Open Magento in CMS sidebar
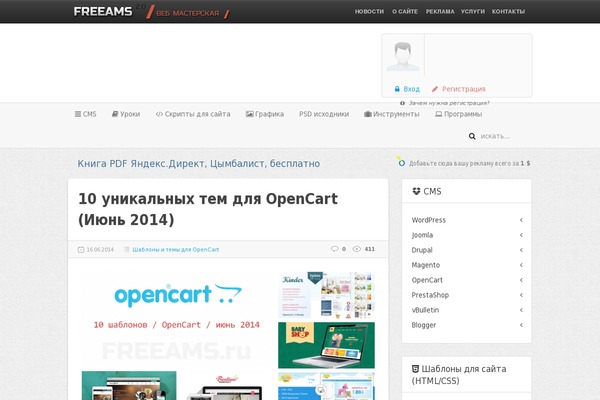600x400 pixels. (426, 265)
